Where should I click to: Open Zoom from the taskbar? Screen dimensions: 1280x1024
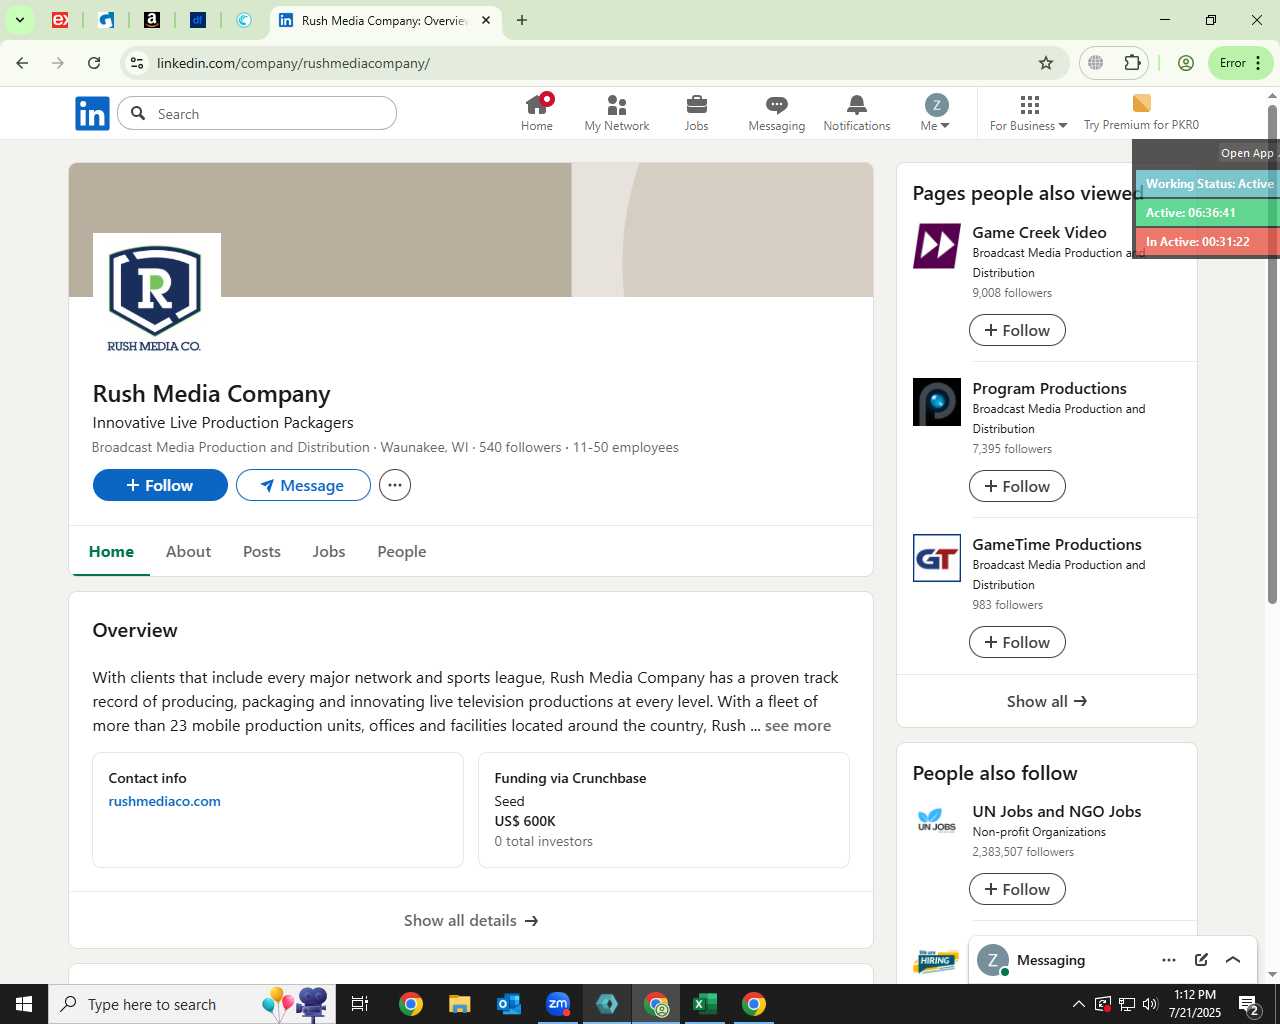click(558, 1004)
